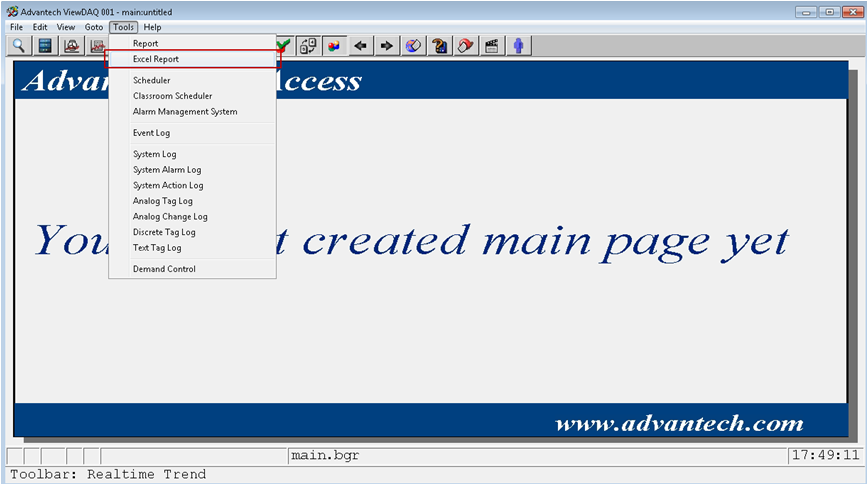
Task: Click the ViewDAQ title bar app icon
Action: point(12,12)
